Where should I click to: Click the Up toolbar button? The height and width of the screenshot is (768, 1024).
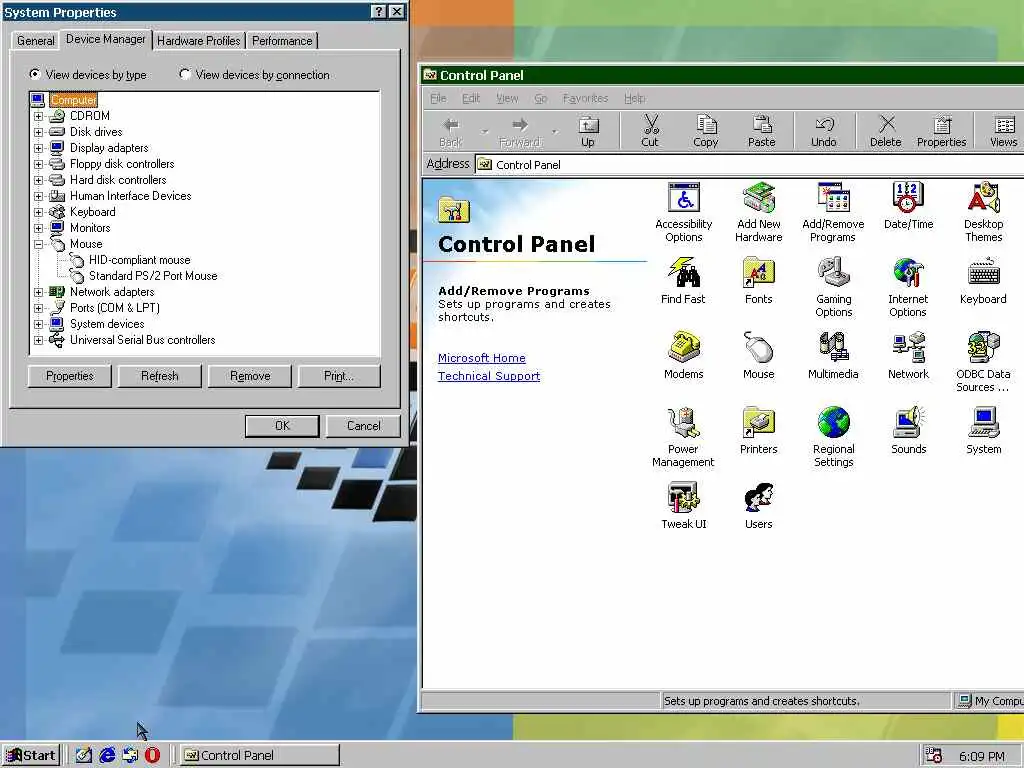[588, 131]
